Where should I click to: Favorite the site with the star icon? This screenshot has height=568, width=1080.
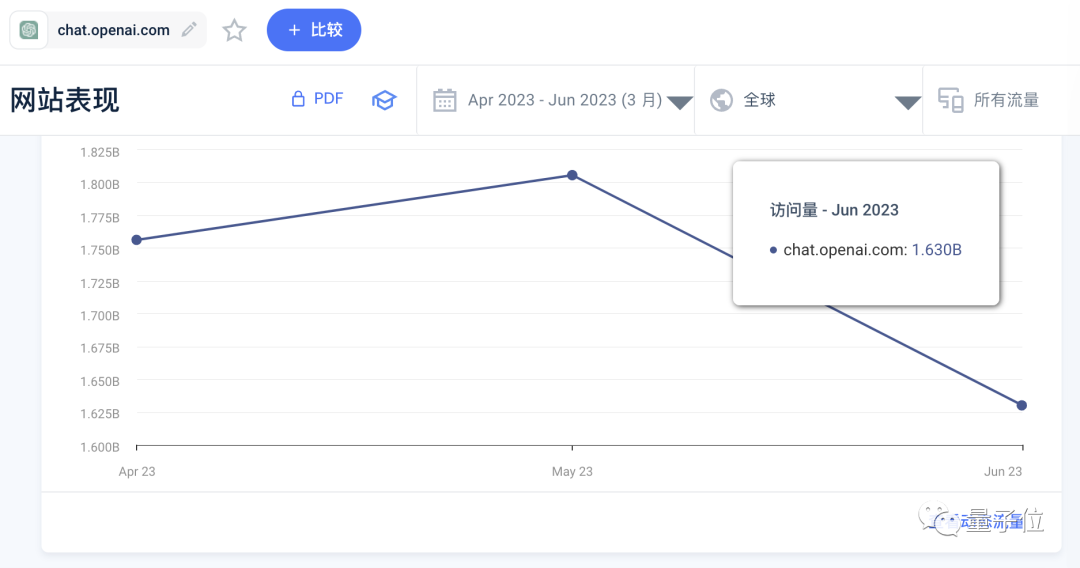pos(234,30)
